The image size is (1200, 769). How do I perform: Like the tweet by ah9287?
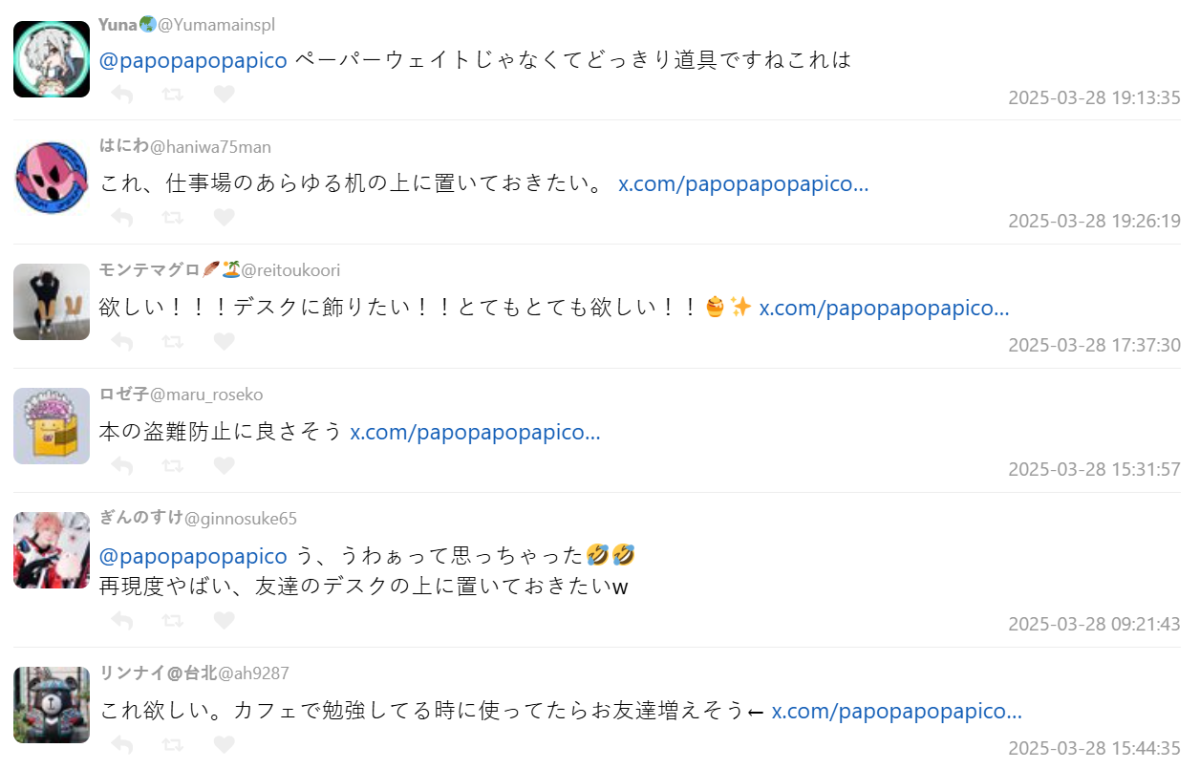click(224, 744)
